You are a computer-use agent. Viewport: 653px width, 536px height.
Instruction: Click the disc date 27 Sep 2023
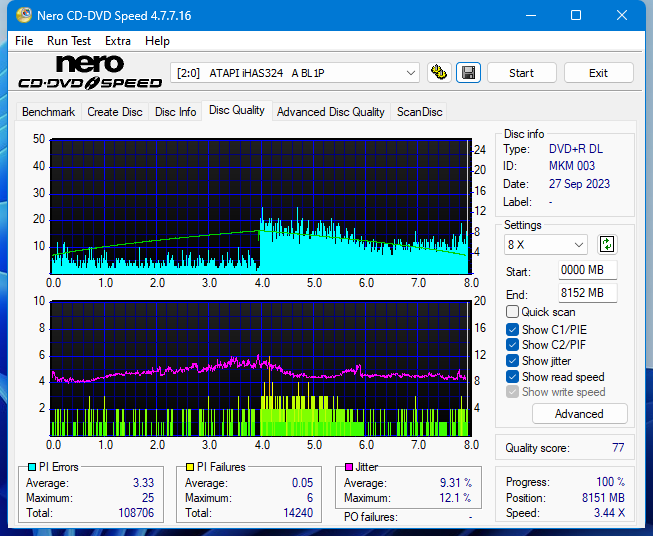(x=579, y=184)
